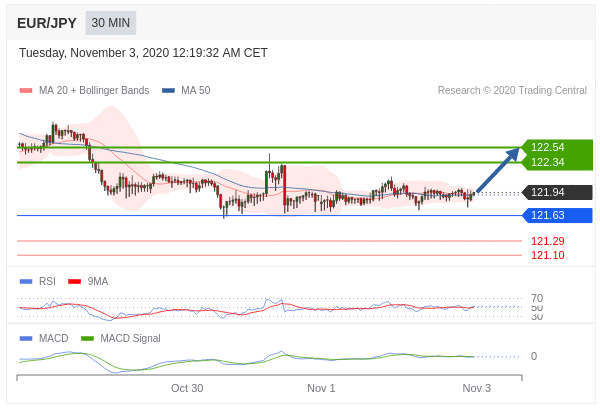This screenshot has width=600, height=412.
Task: Click the '9MA' legend label
Action: pos(98,281)
